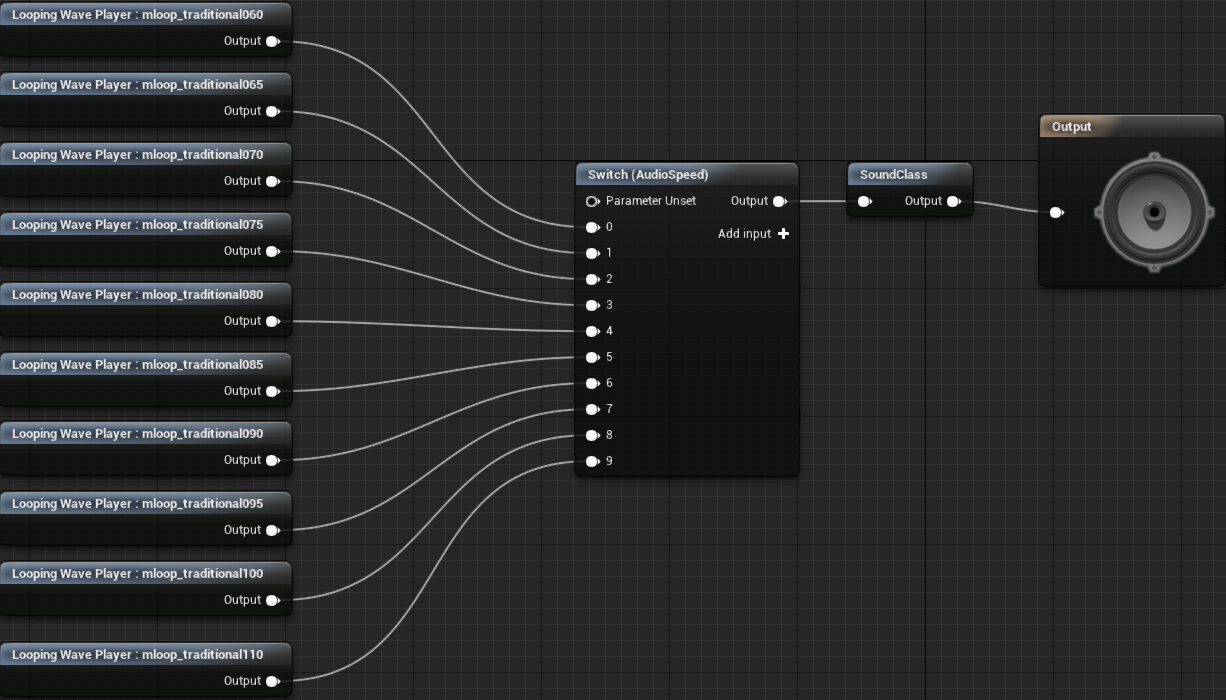Click output pin of mloop_traditional100 node

272,600
